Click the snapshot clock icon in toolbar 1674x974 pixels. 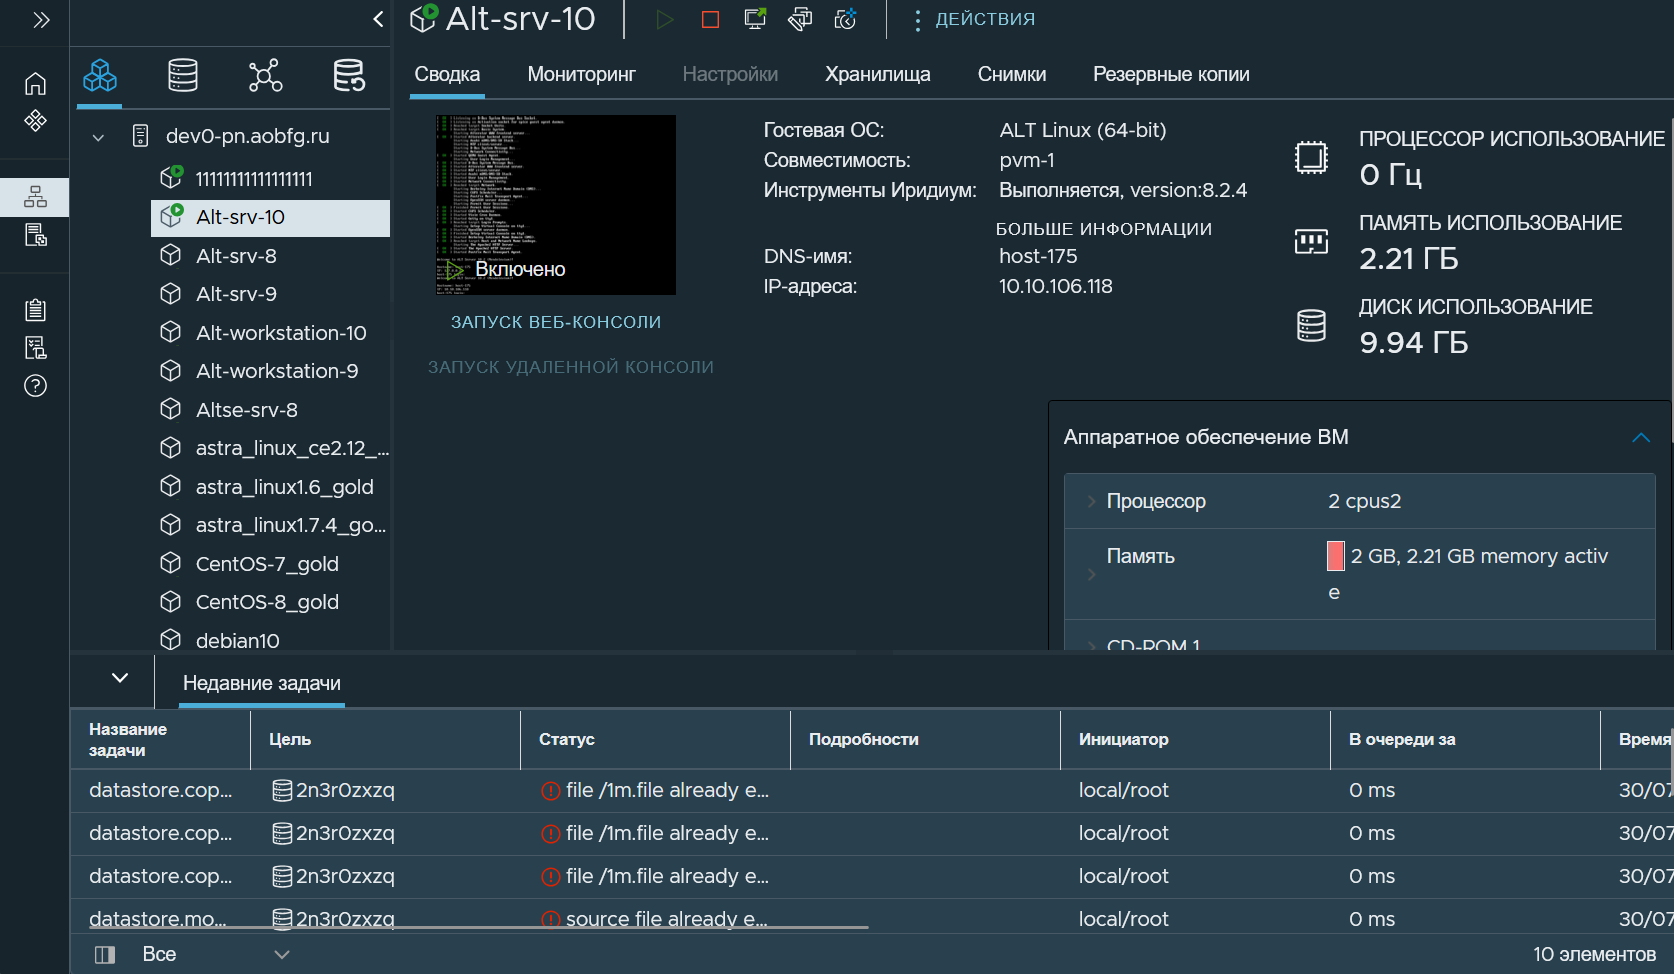click(x=846, y=19)
